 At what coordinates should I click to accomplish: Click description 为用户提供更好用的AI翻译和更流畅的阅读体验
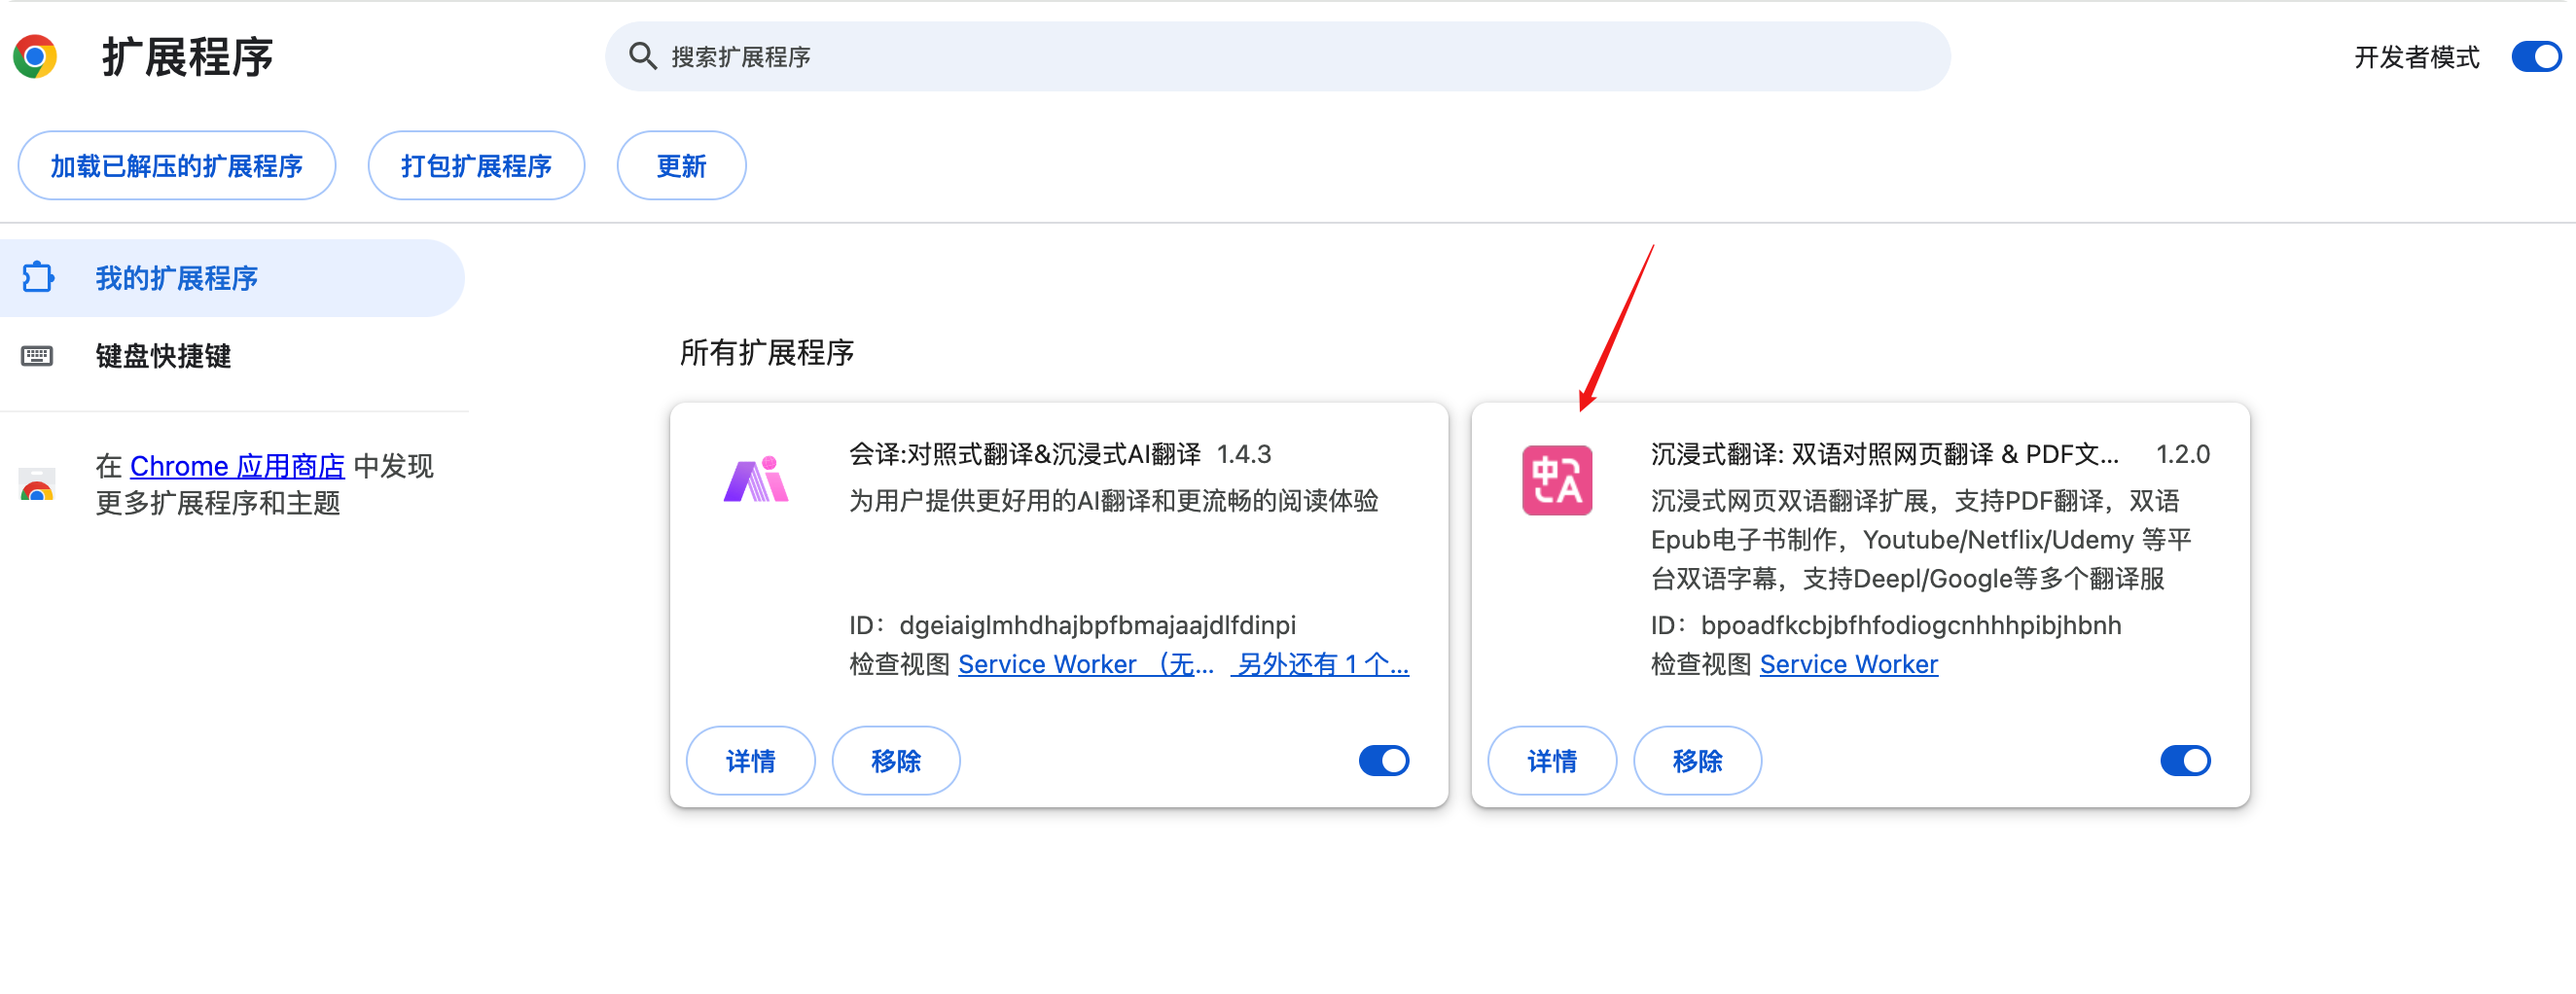tap(1114, 500)
